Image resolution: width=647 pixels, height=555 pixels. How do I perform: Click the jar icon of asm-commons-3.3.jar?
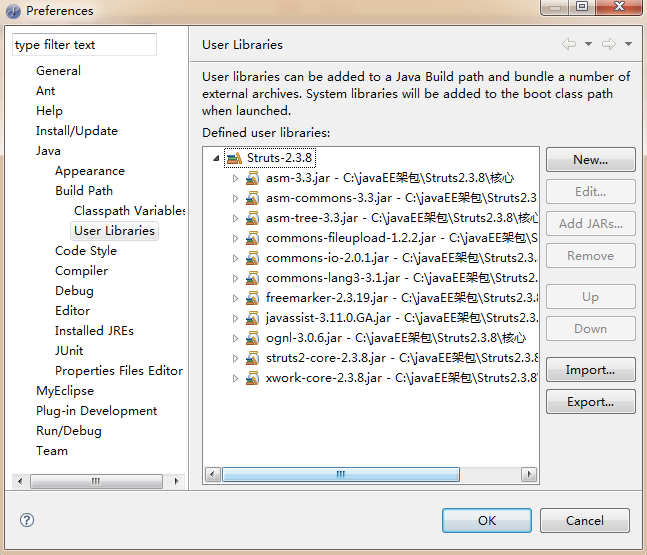click(x=252, y=198)
